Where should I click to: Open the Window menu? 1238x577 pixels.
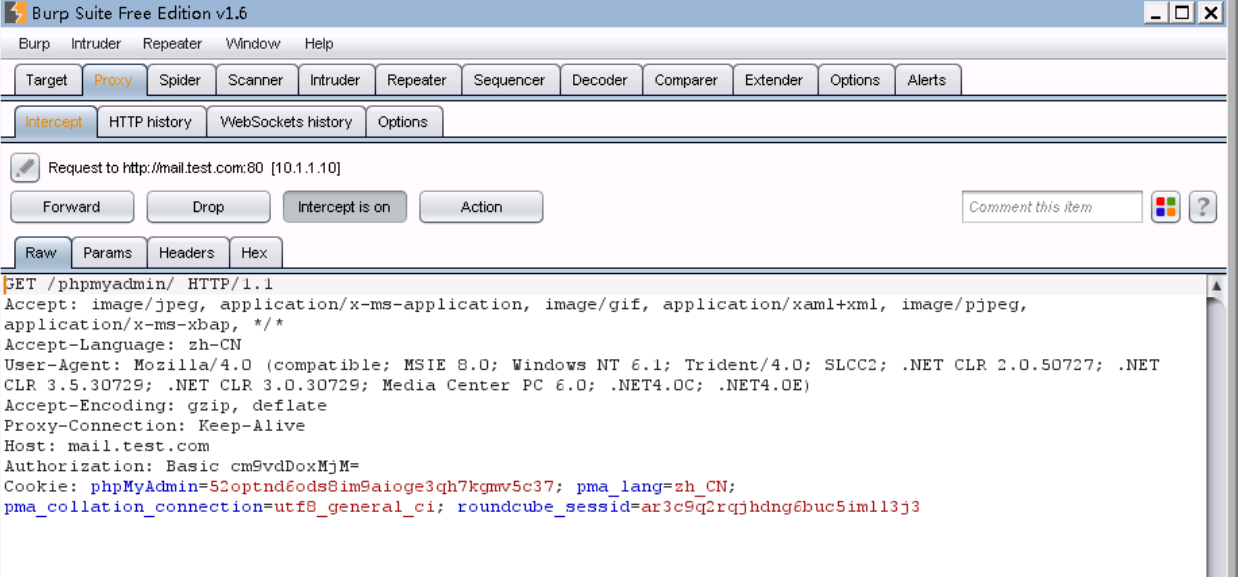pos(253,44)
